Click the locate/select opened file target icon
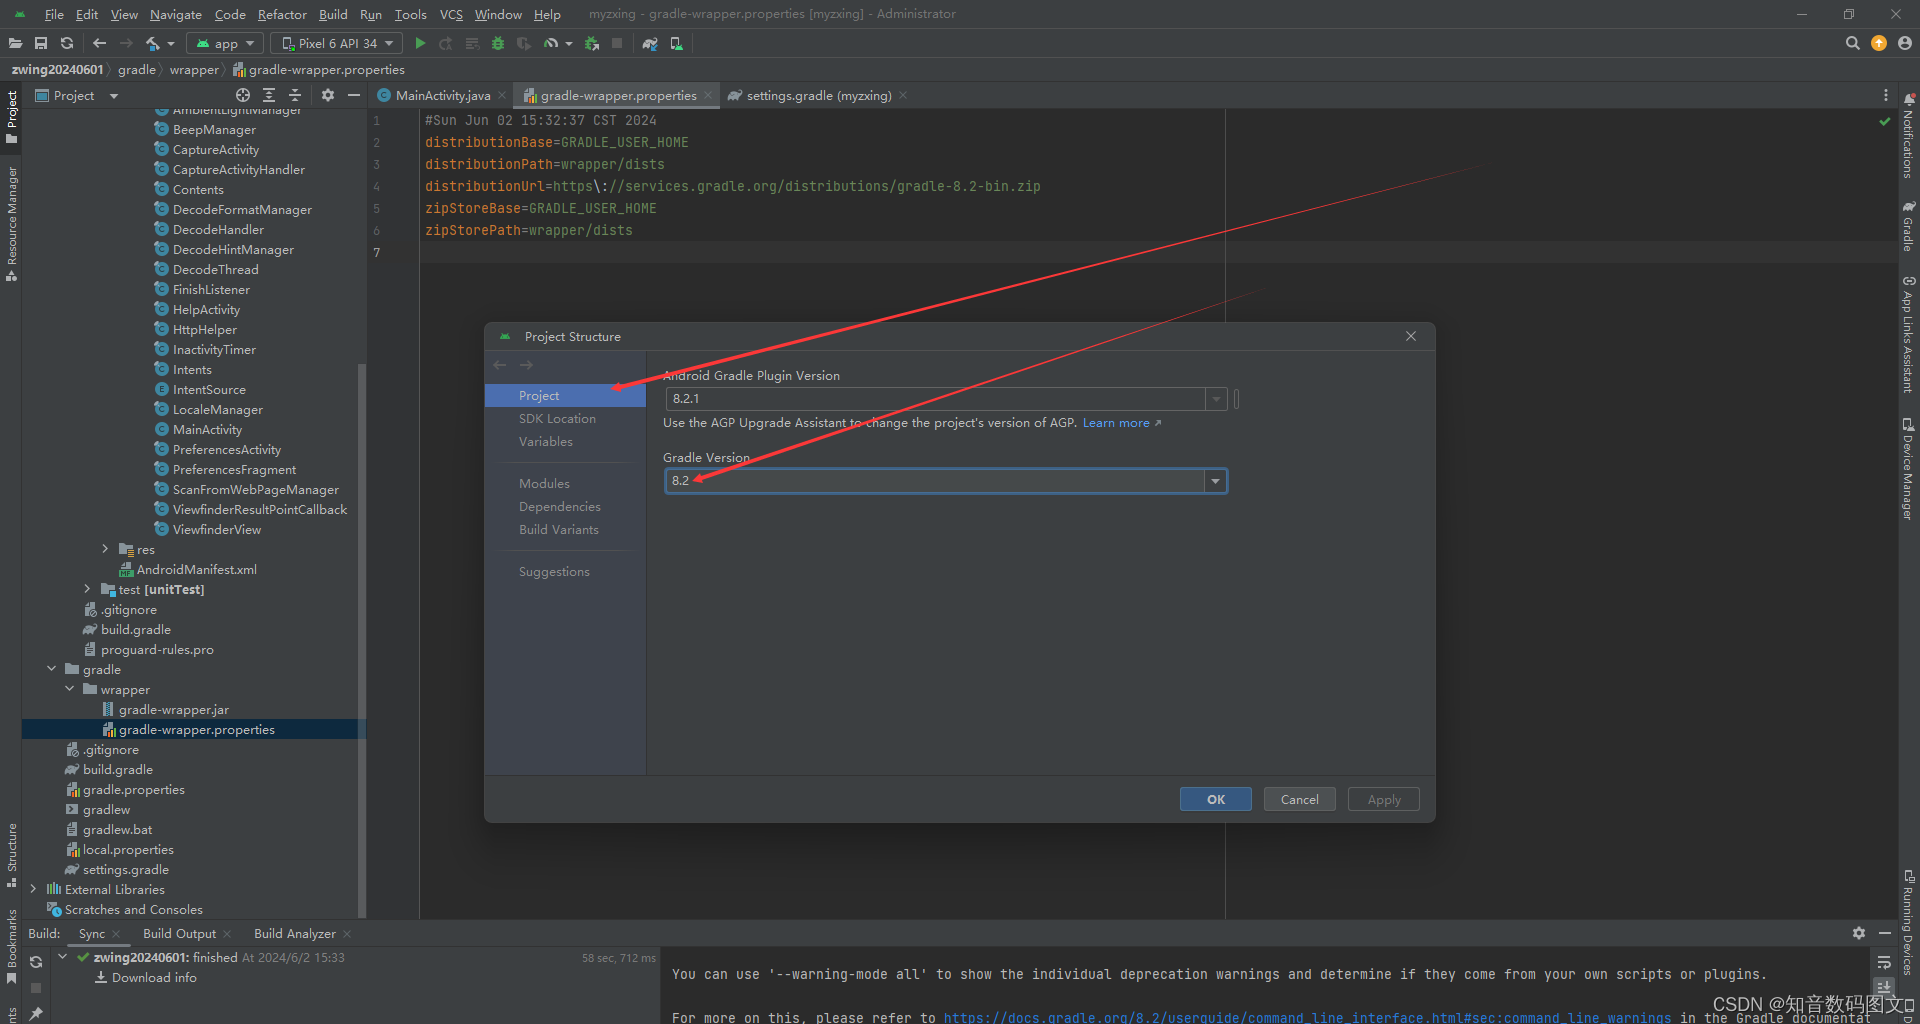This screenshot has height=1024, width=1920. pos(243,95)
